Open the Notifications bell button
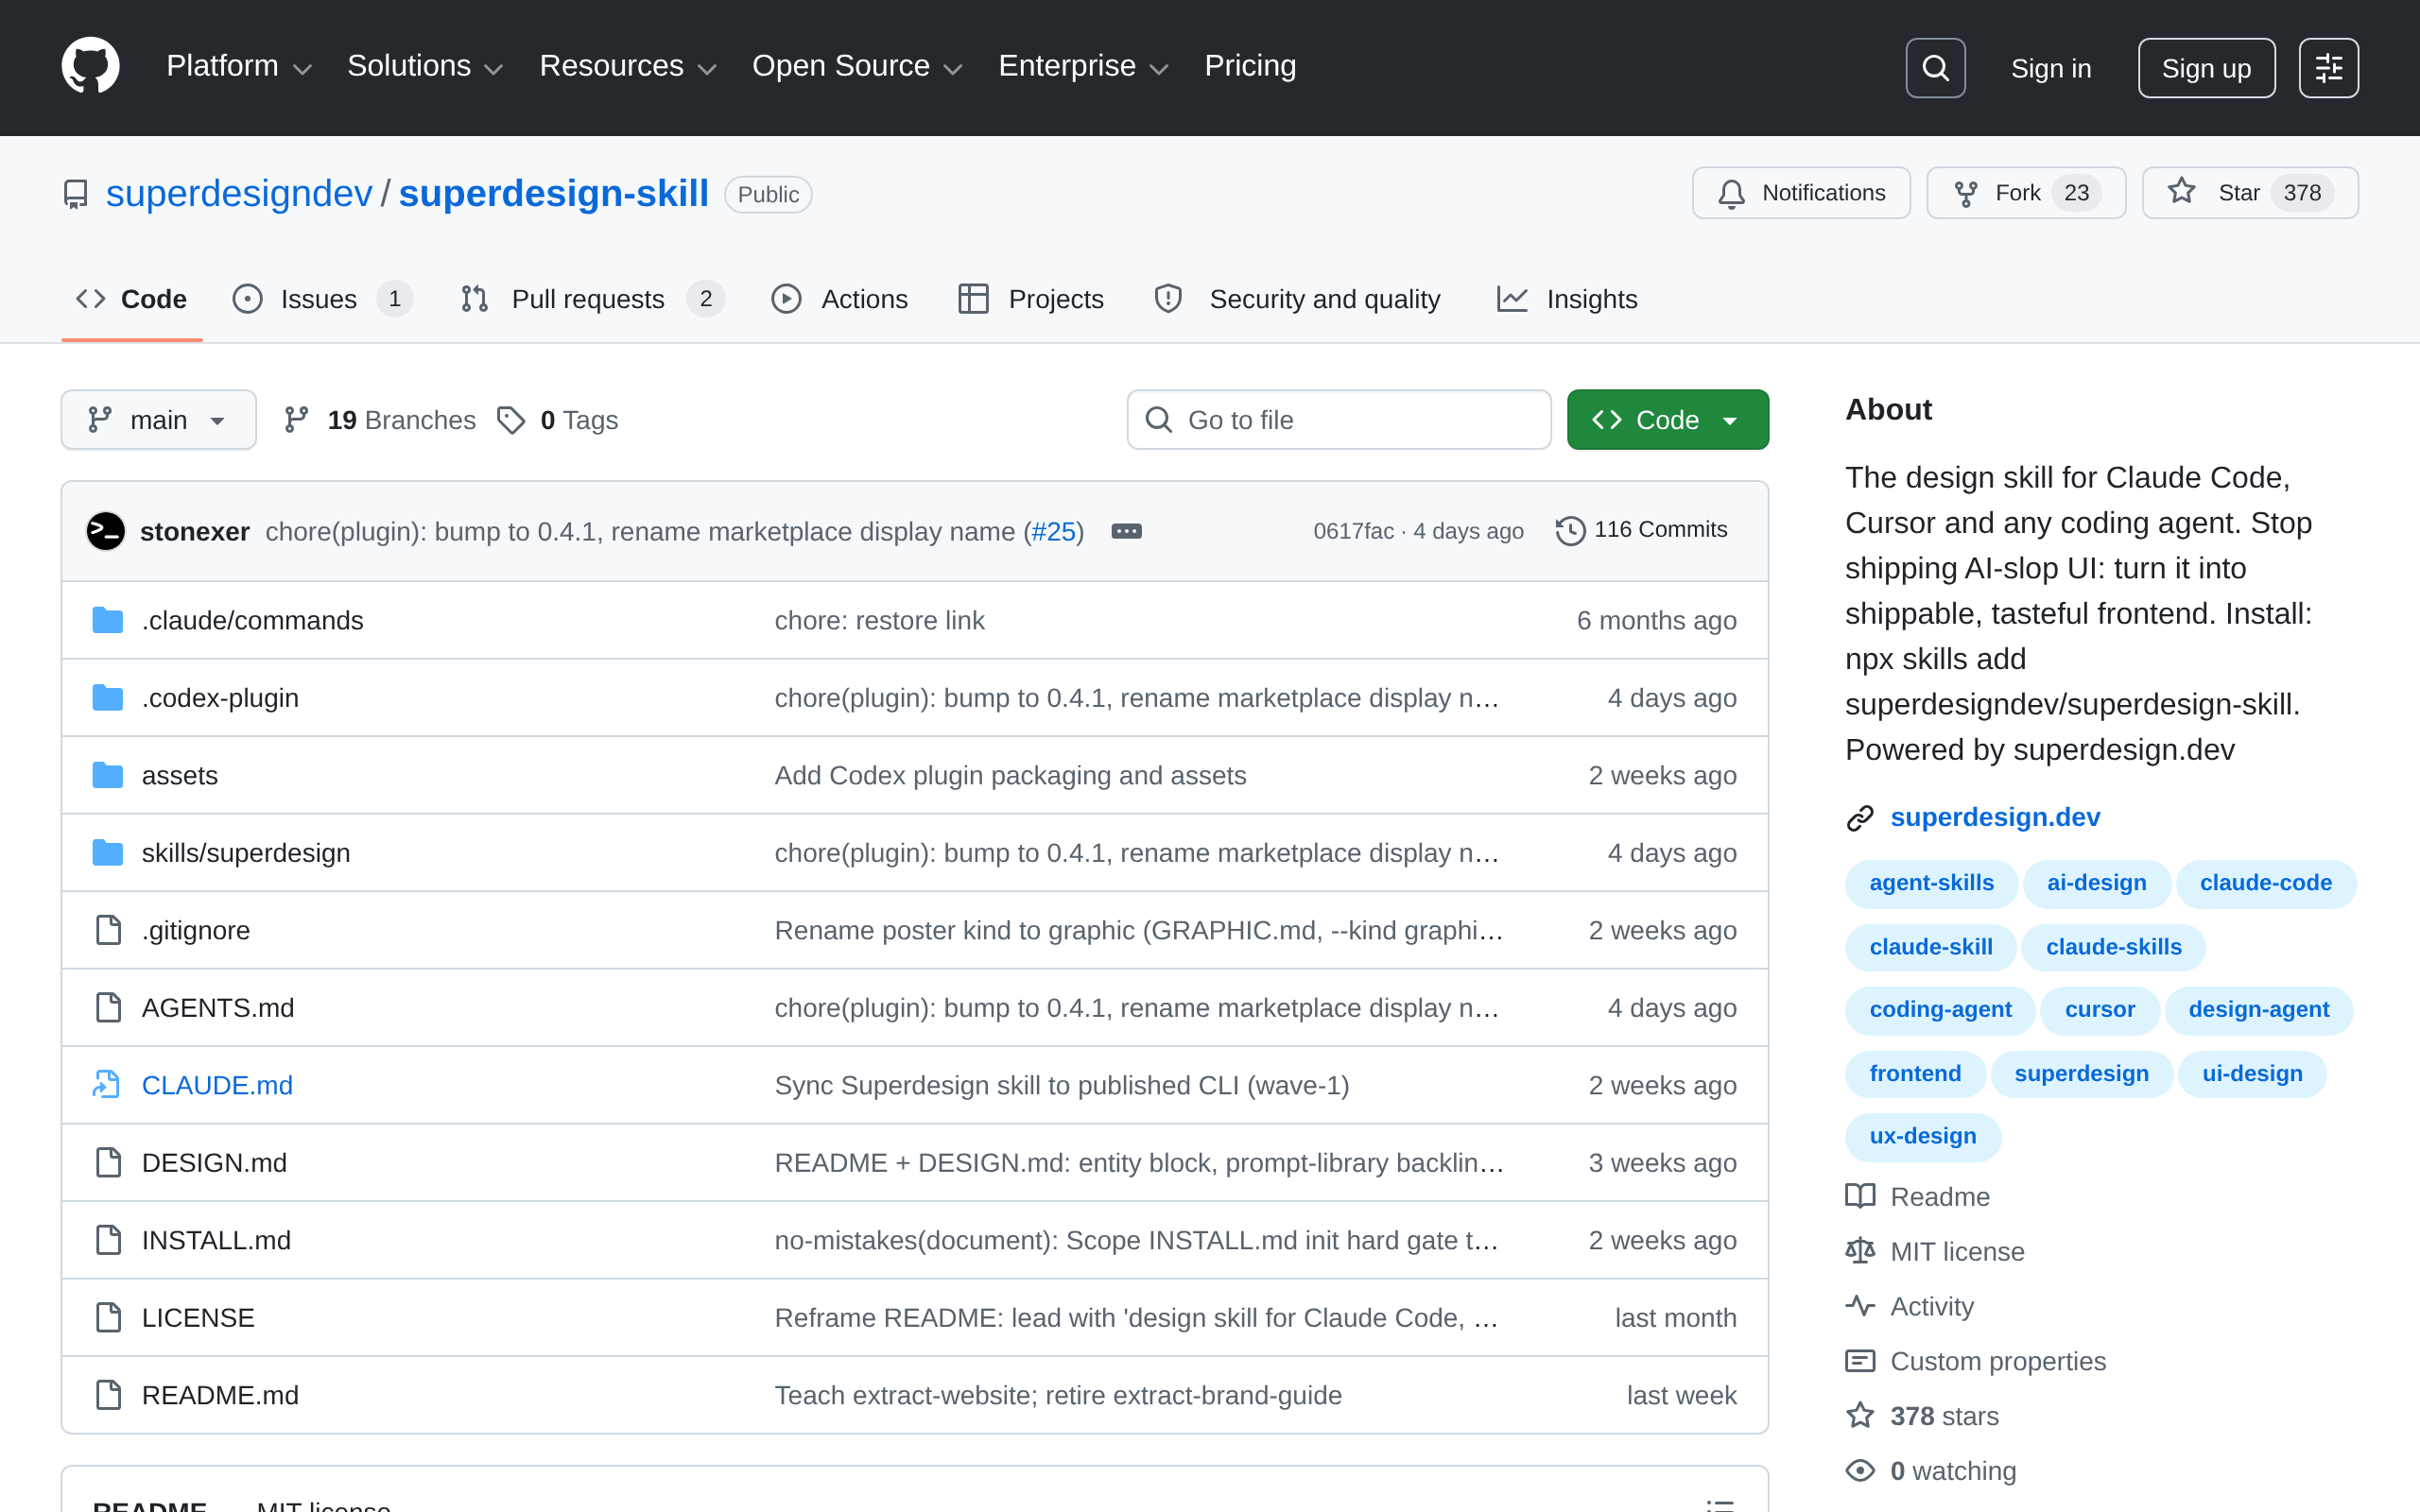 (x=1801, y=193)
